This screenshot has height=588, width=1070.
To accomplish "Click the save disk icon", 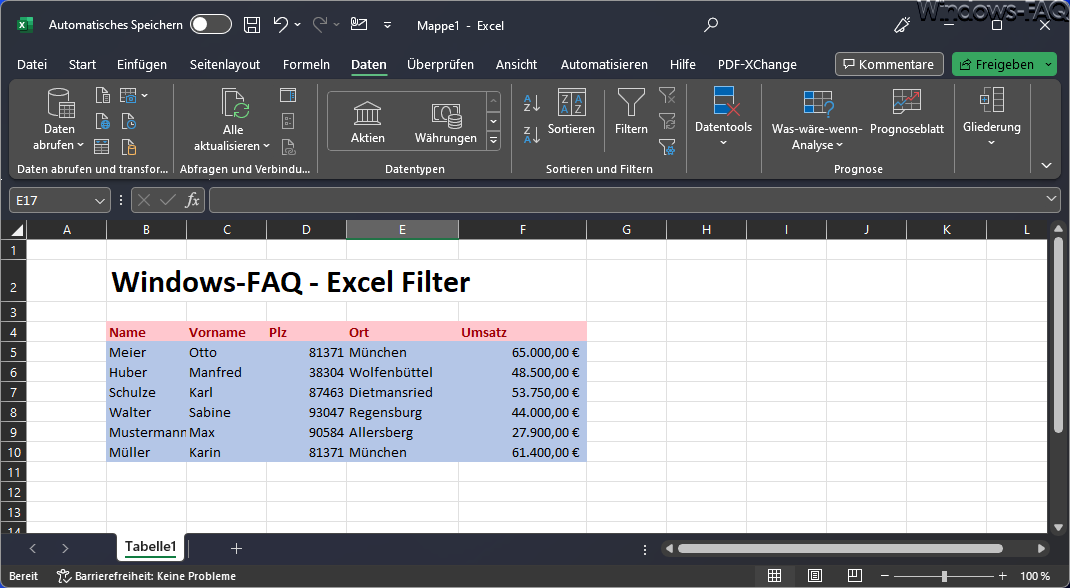I will pos(252,25).
